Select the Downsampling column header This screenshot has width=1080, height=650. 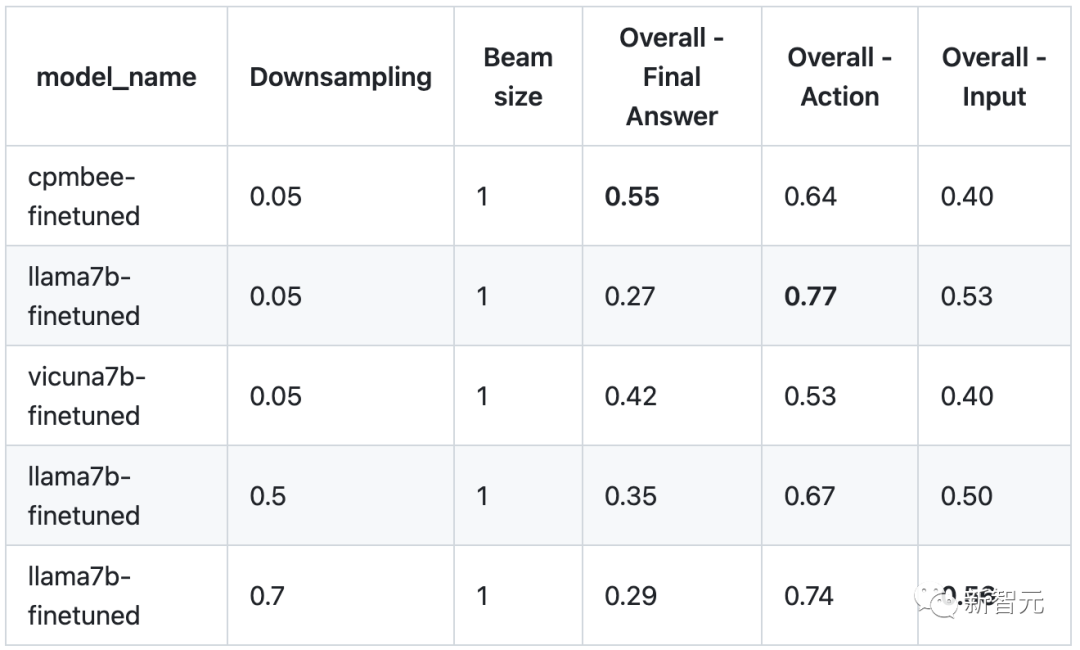340,77
